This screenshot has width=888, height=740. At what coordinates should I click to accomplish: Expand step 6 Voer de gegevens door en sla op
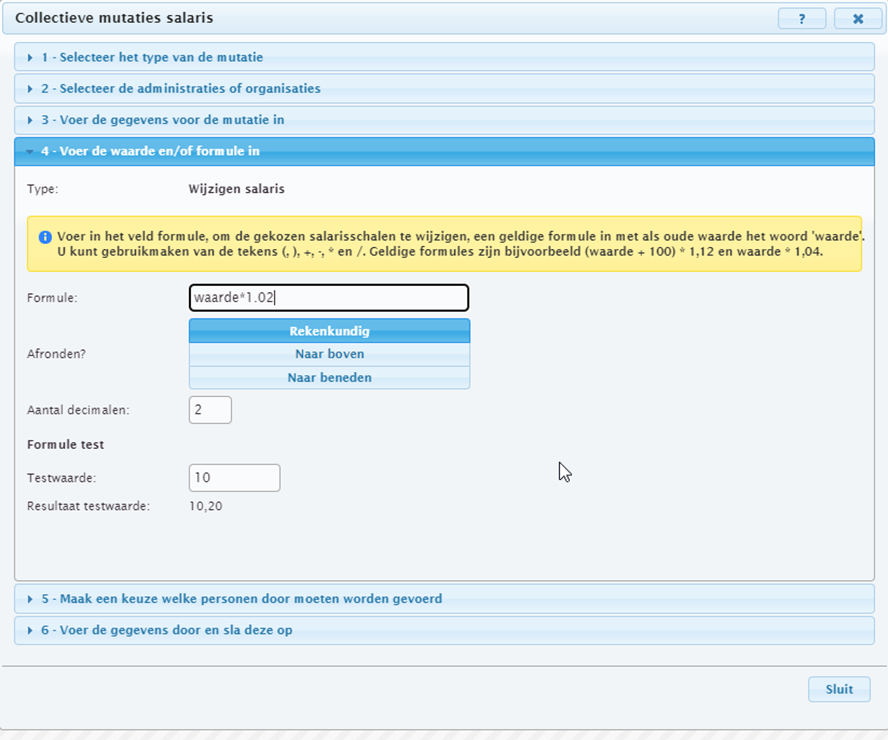pyautogui.click(x=445, y=630)
